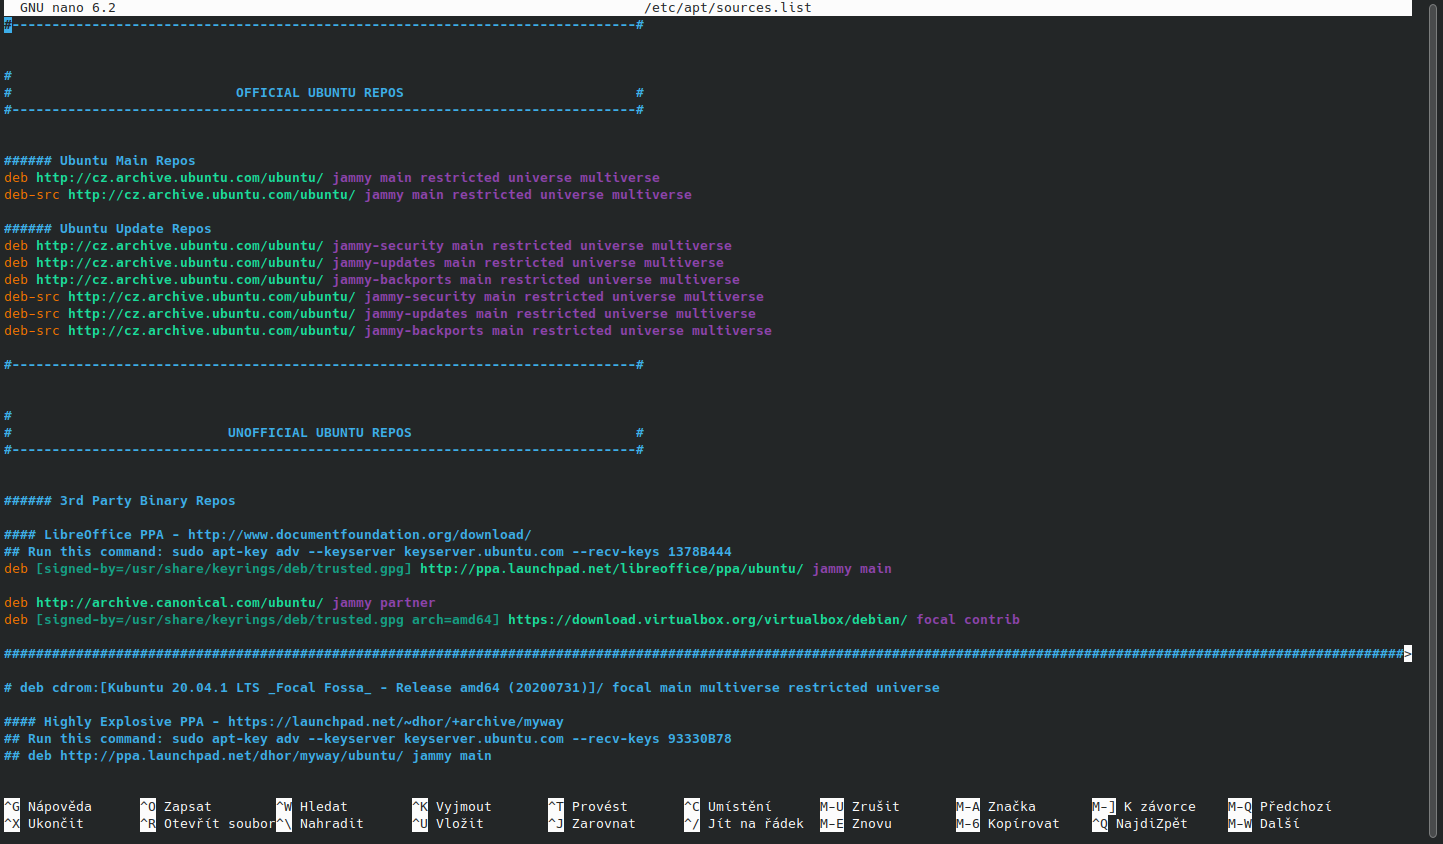Click the deb-src jammy-backports line
The height and width of the screenshot is (844, 1443).
[388, 331]
